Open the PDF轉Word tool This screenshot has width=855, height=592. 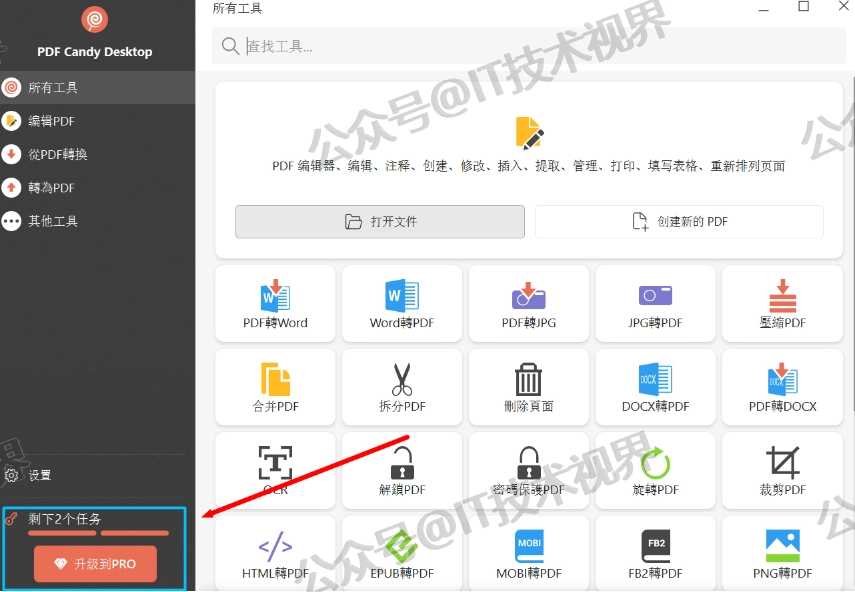click(275, 304)
